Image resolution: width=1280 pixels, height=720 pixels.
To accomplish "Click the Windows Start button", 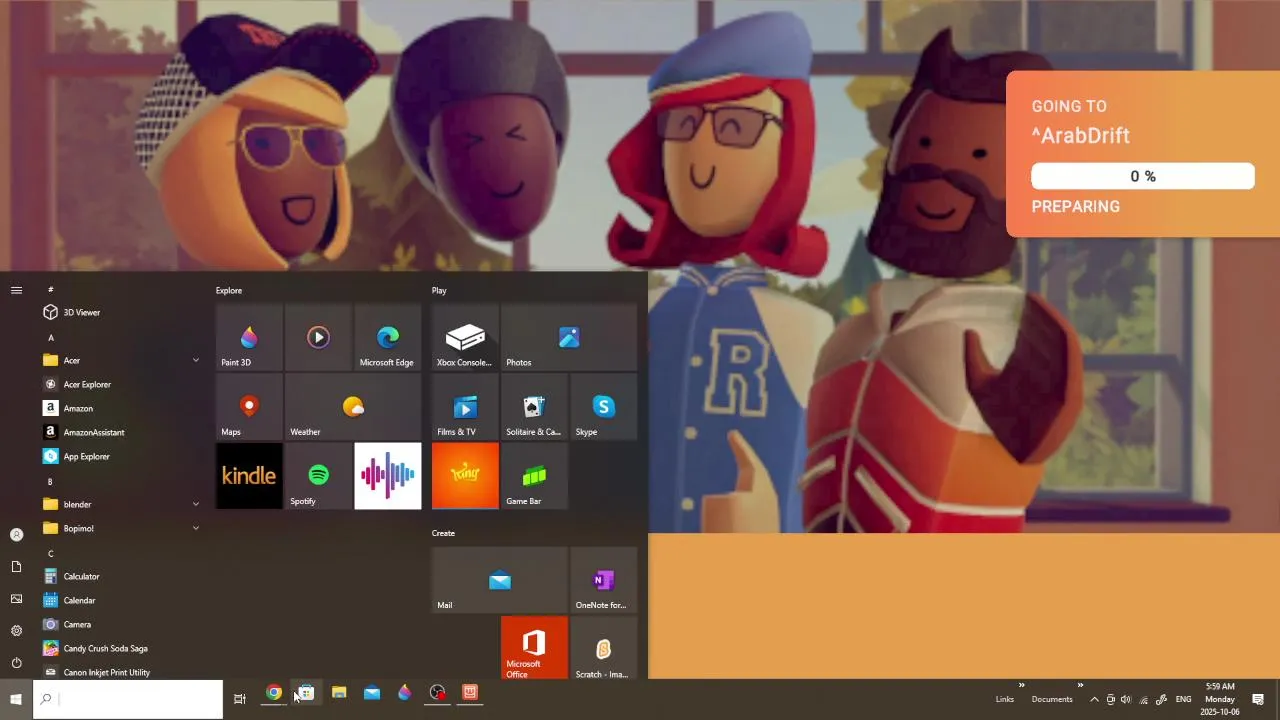I will (x=16, y=699).
